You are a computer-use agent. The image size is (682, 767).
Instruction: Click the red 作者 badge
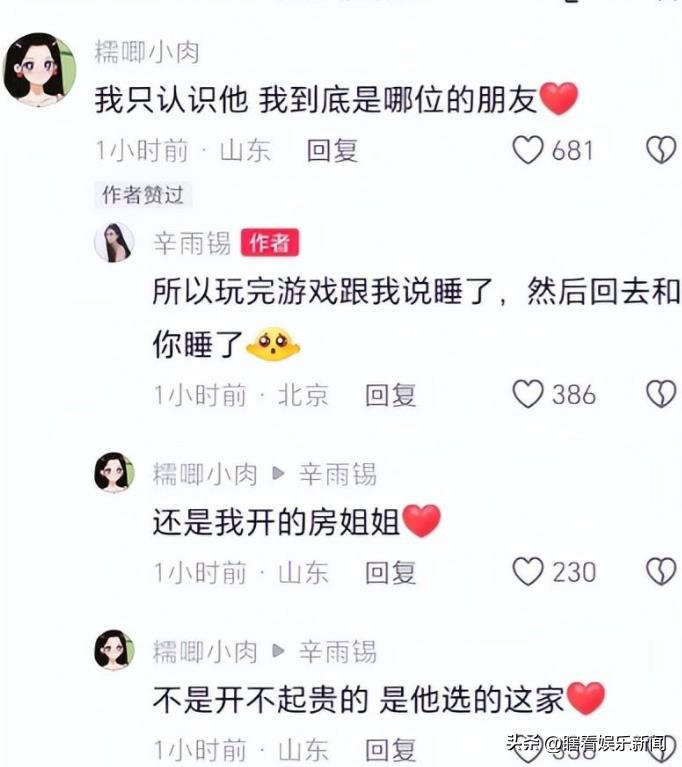270,243
